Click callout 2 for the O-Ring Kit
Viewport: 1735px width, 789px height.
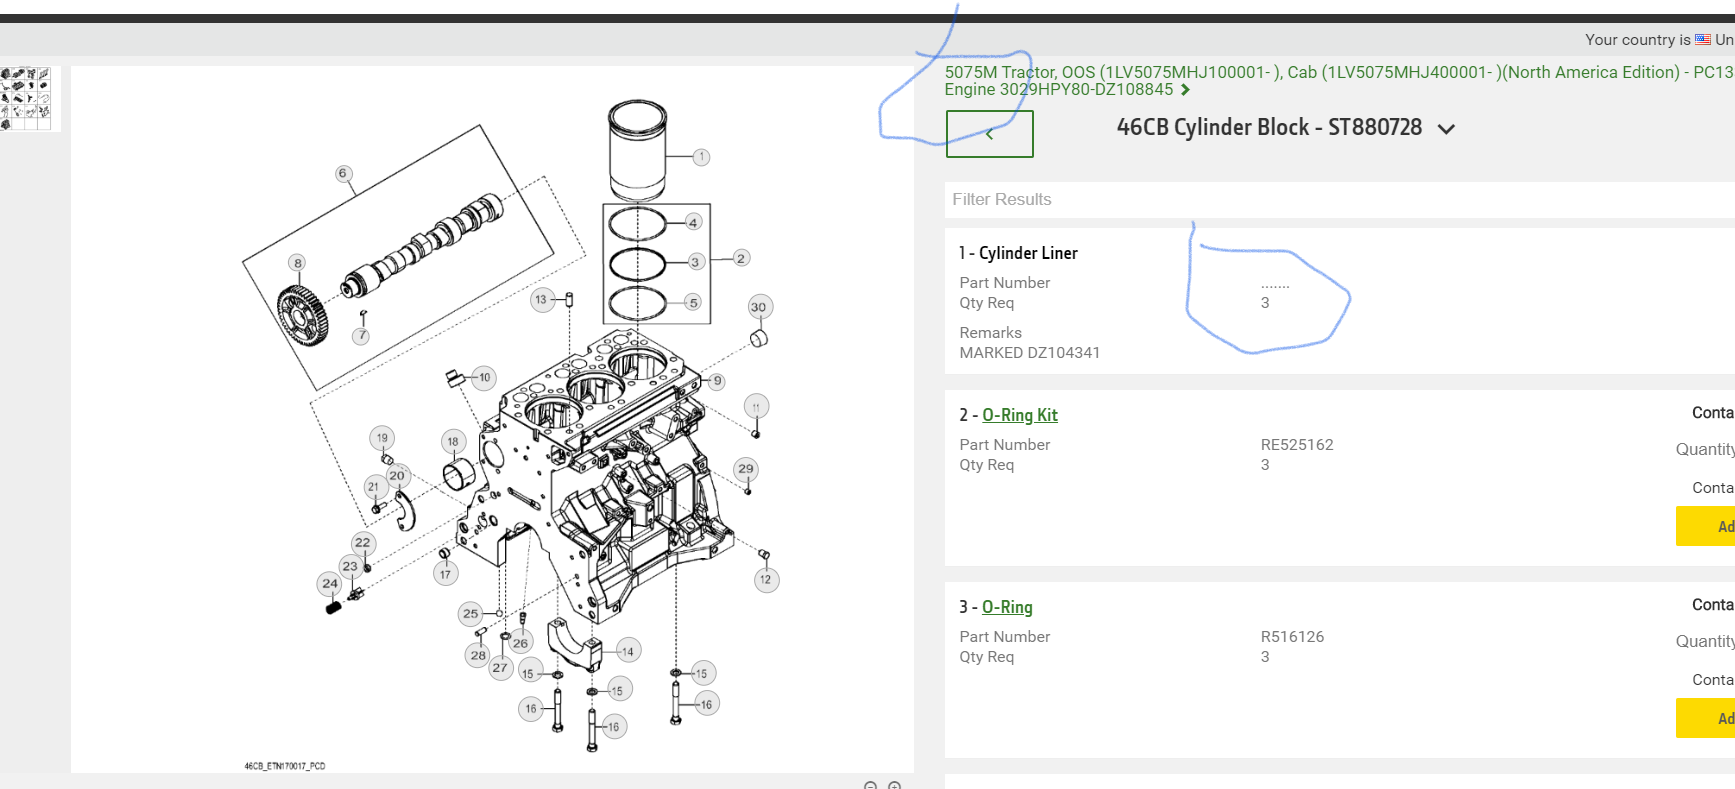point(740,258)
